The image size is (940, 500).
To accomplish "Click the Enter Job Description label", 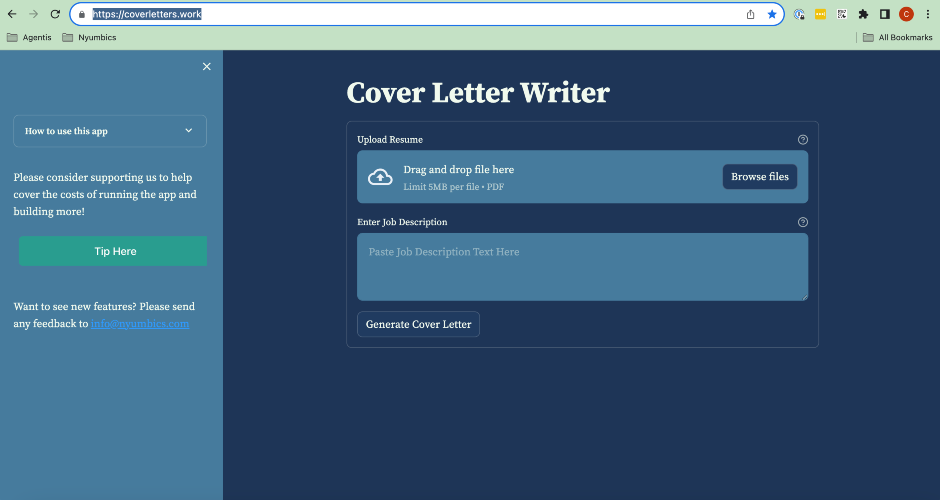I will [x=402, y=222].
